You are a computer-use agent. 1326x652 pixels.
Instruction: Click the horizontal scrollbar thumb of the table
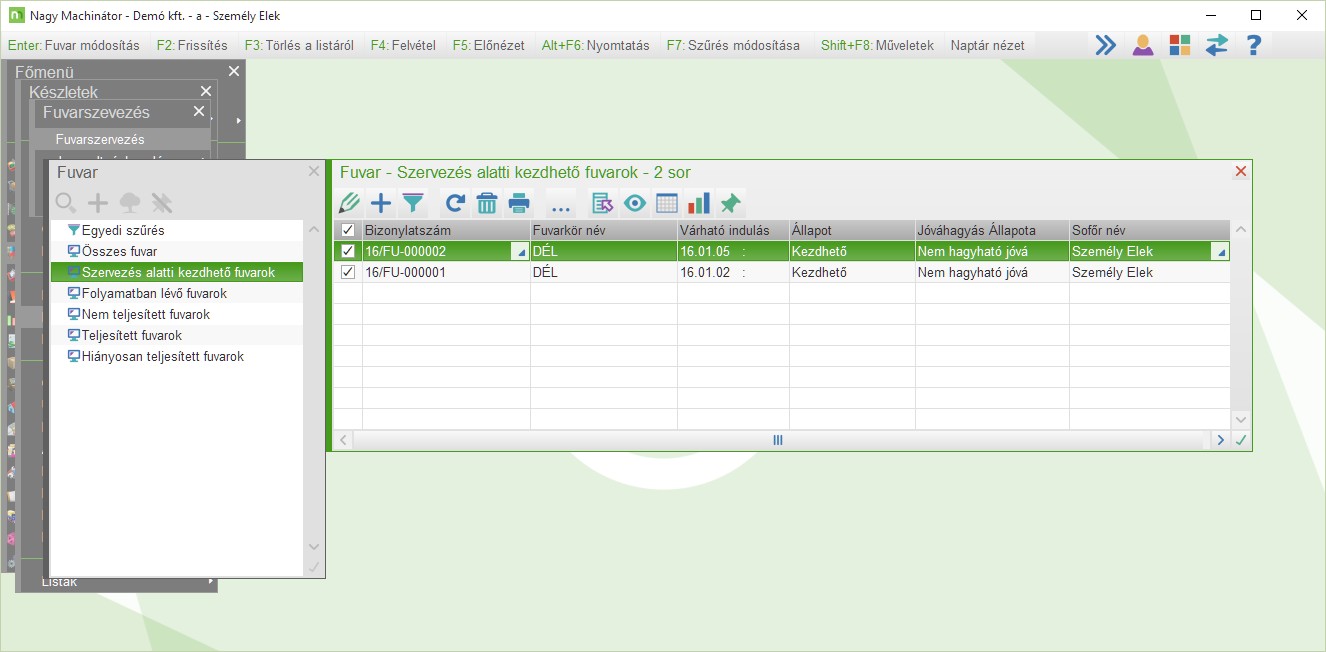[x=778, y=440]
